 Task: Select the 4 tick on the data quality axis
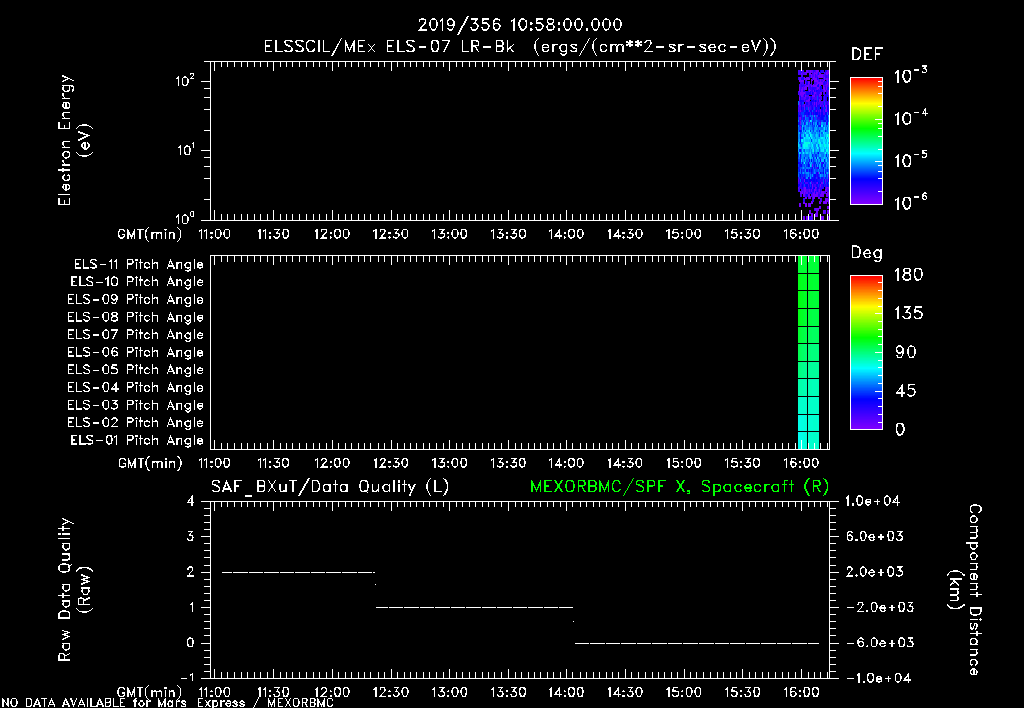point(190,501)
